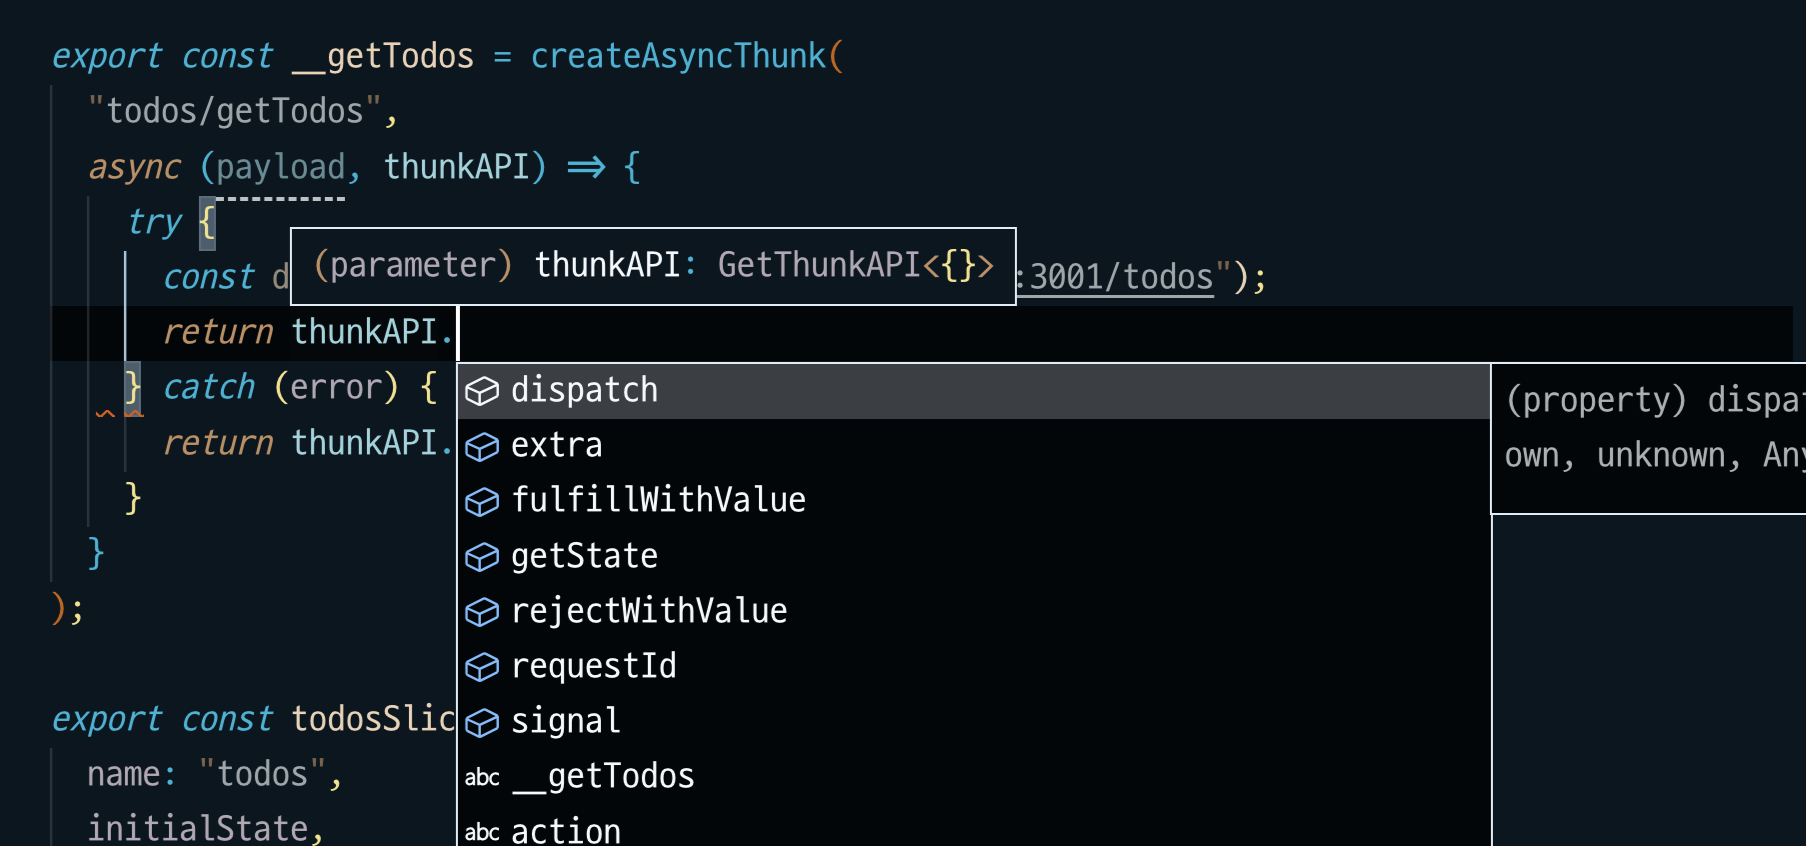
Task: Click the thunkAPI parameter hover tooltip
Action: point(653,266)
